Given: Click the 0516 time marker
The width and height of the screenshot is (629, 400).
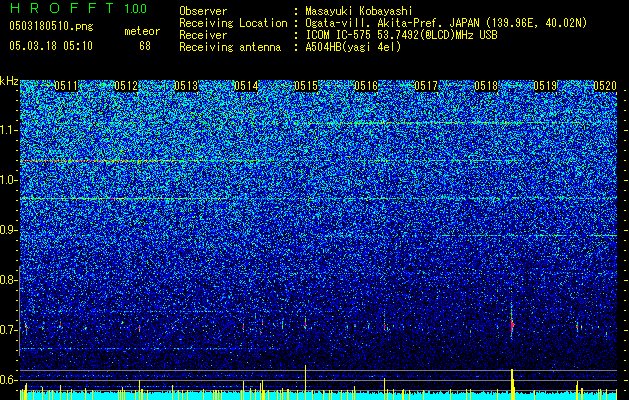Looking at the screenshot, I should coord(366,86).
